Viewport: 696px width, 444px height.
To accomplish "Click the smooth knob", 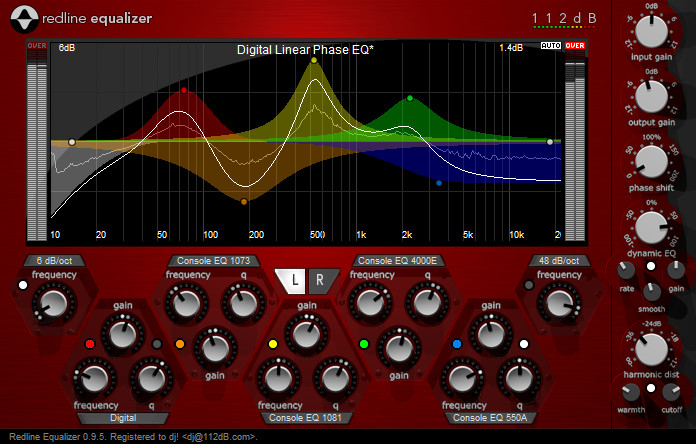I will pos(651,292).
